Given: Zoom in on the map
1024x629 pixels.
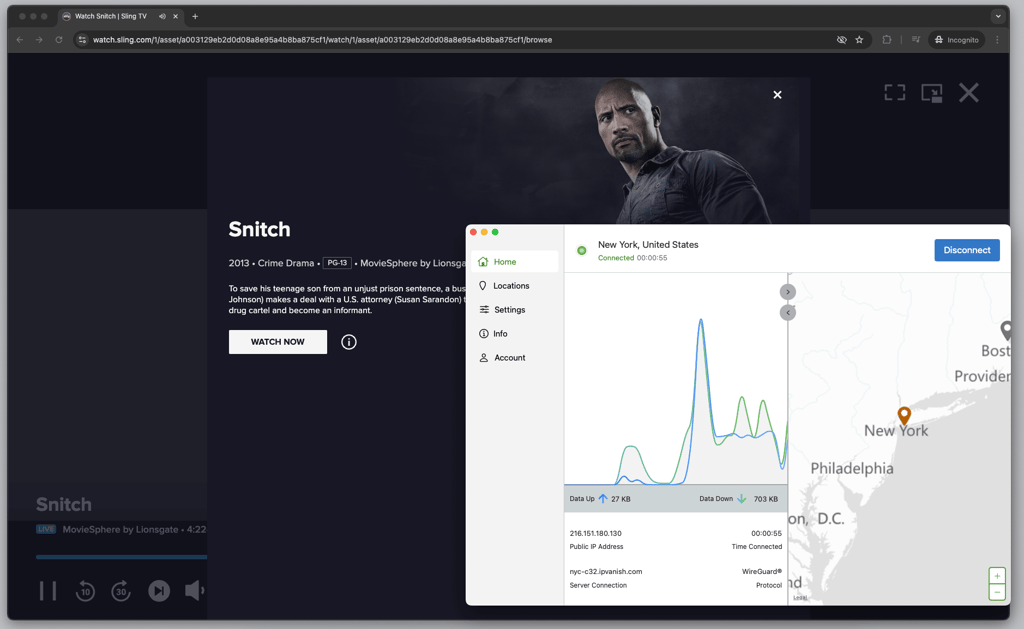Looking at the screenshot, I should [997, 576].
